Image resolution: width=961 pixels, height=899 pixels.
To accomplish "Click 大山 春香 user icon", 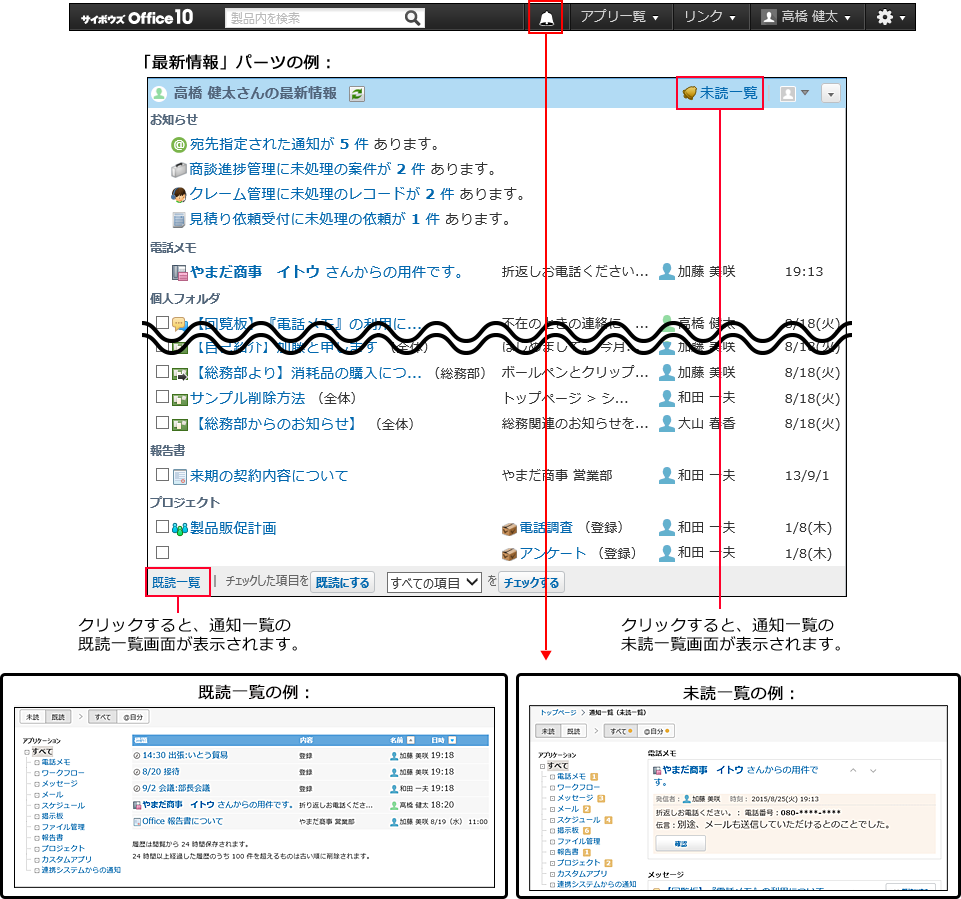I will click(x=666, y=423).
